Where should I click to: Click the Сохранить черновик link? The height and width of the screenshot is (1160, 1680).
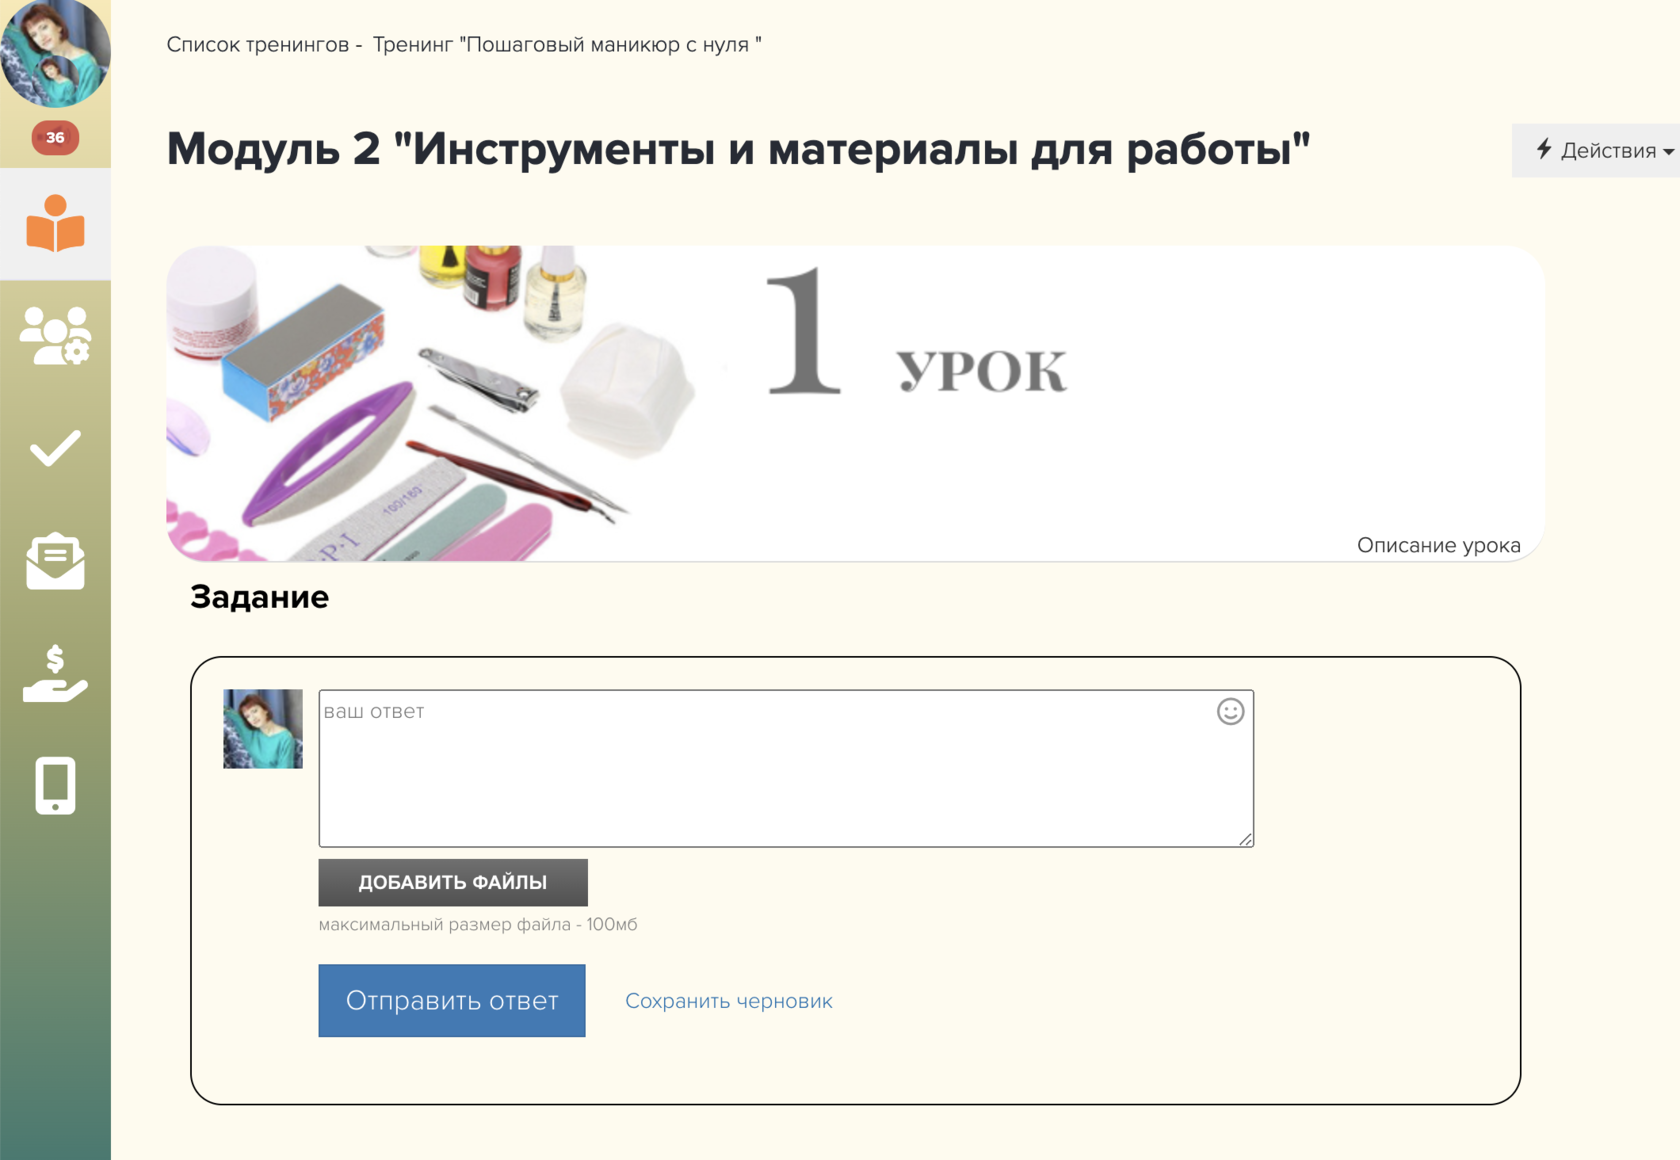tap(728, 1001)
